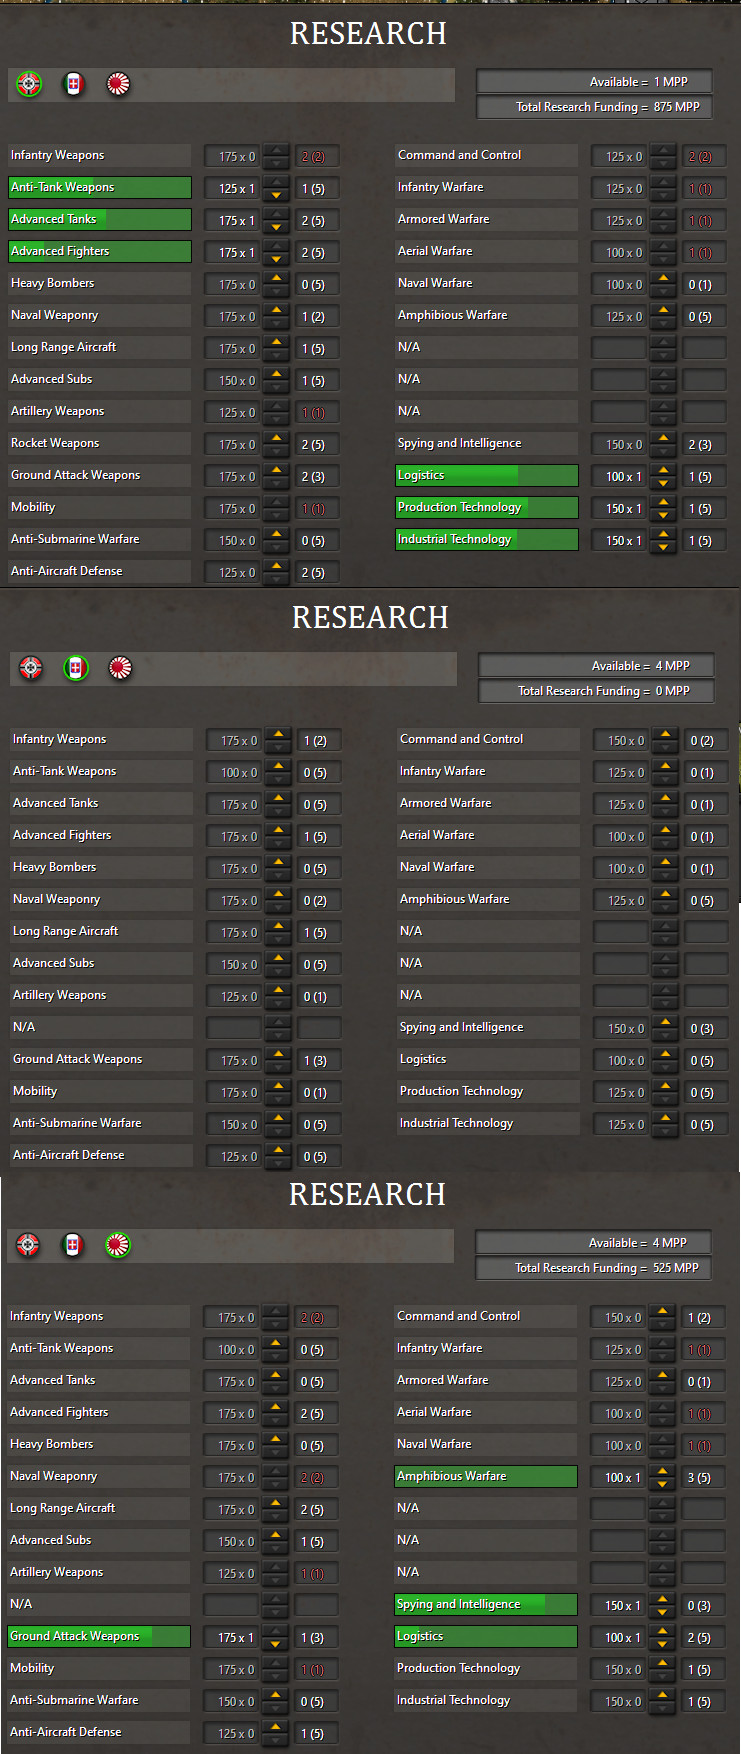Increase Armored Warfare funding in the 525 MPP panel
This screenshot has height=1754, width=741.
(x=663, y=1375)
